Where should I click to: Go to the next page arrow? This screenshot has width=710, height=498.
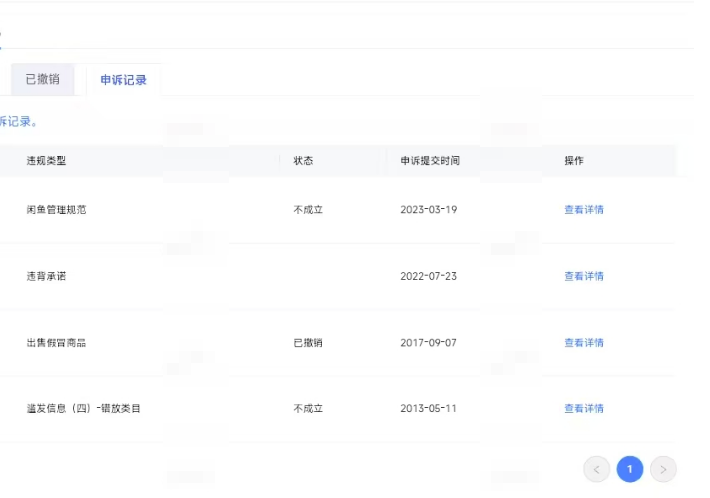pyautogui.click(x=663, y=469)
